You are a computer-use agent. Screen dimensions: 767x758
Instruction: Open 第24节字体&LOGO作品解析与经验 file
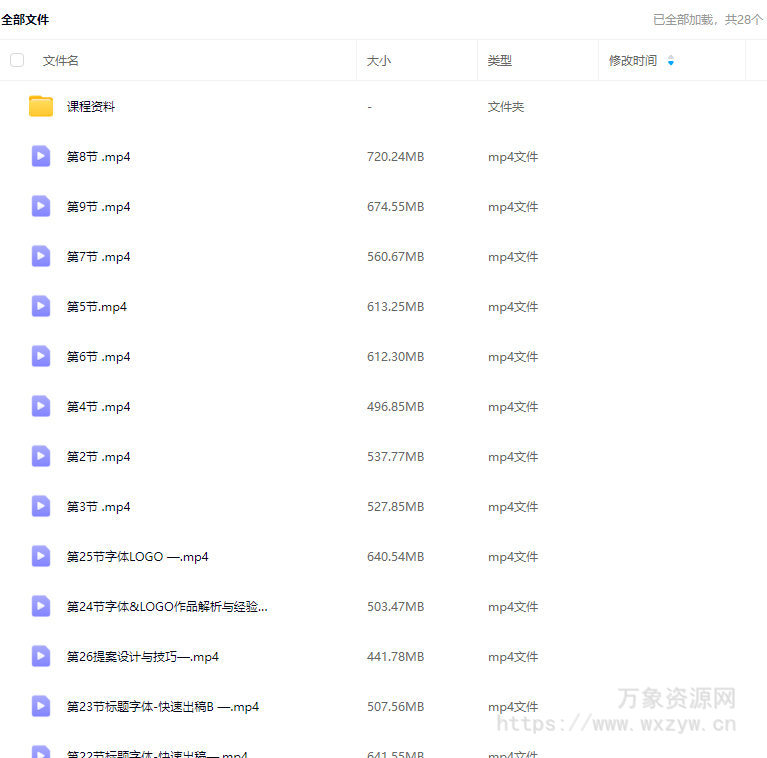coord(167,607)
